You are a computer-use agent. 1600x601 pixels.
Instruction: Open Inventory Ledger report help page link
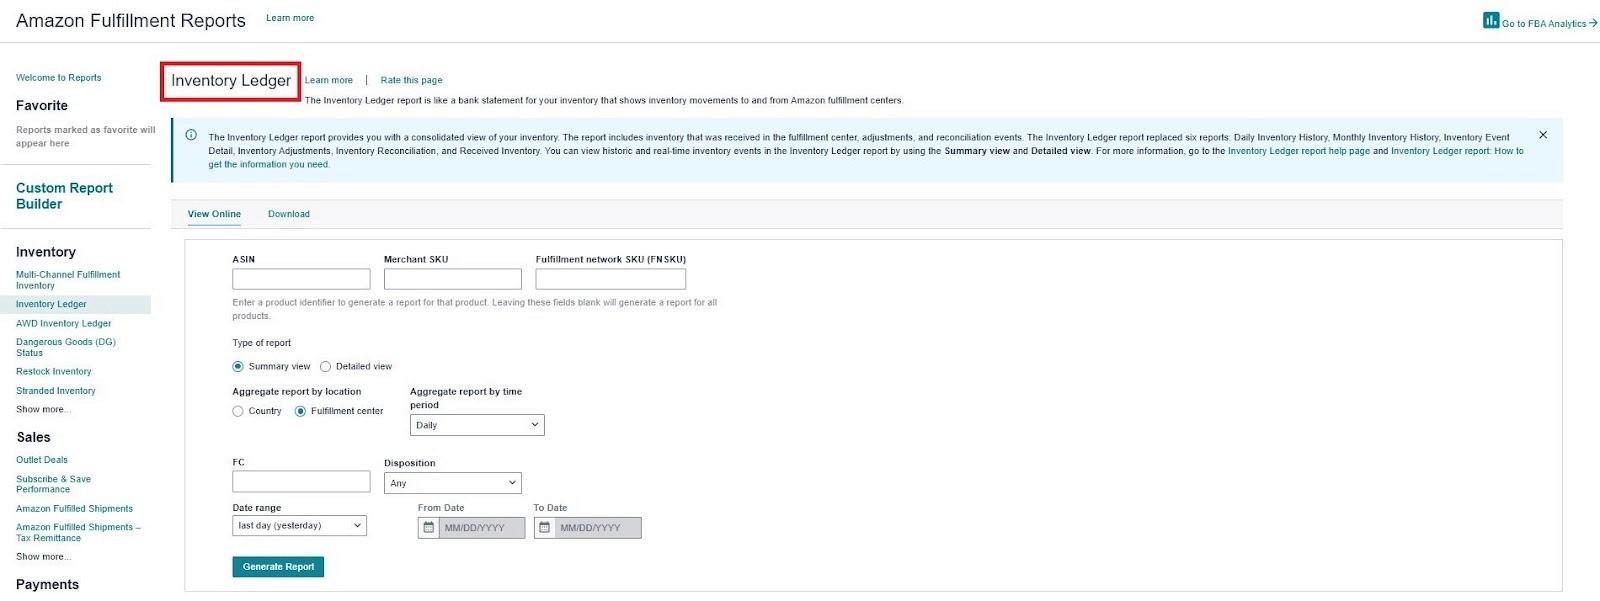(x=1299, y=151)
